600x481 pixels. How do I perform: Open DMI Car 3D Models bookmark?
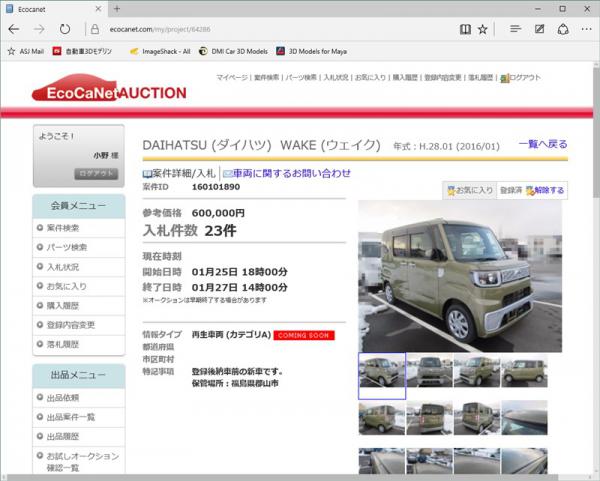[233, 51]
